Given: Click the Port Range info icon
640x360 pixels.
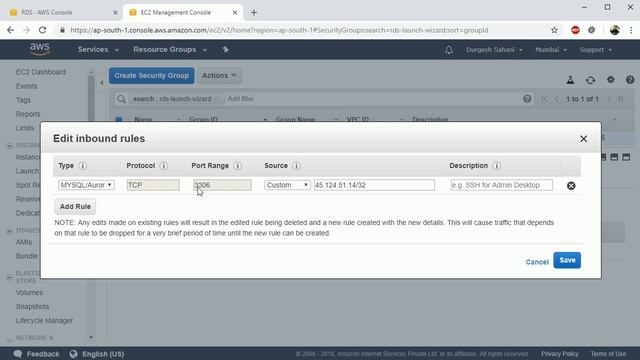Looking at the screenshot, I should (x=238, y=166).
